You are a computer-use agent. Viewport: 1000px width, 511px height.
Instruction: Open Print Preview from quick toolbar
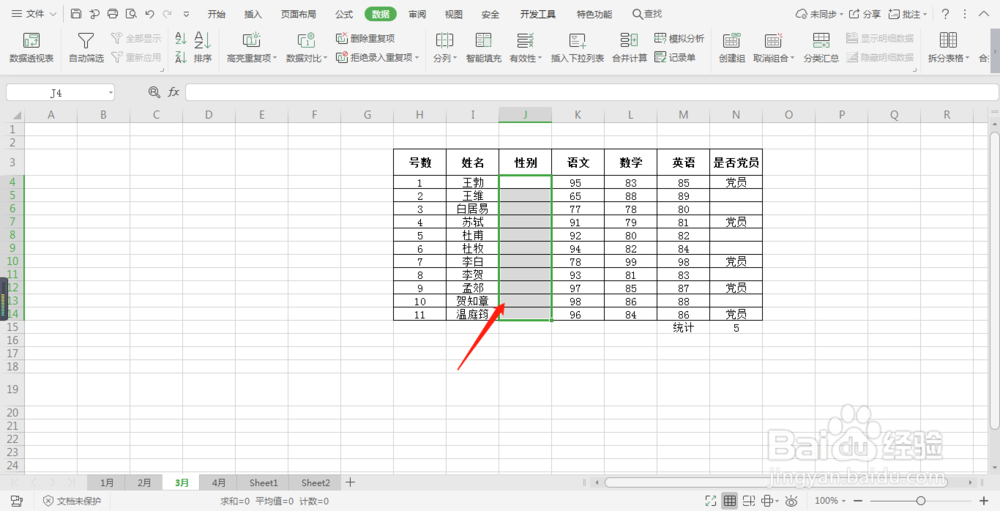[131, 13]
